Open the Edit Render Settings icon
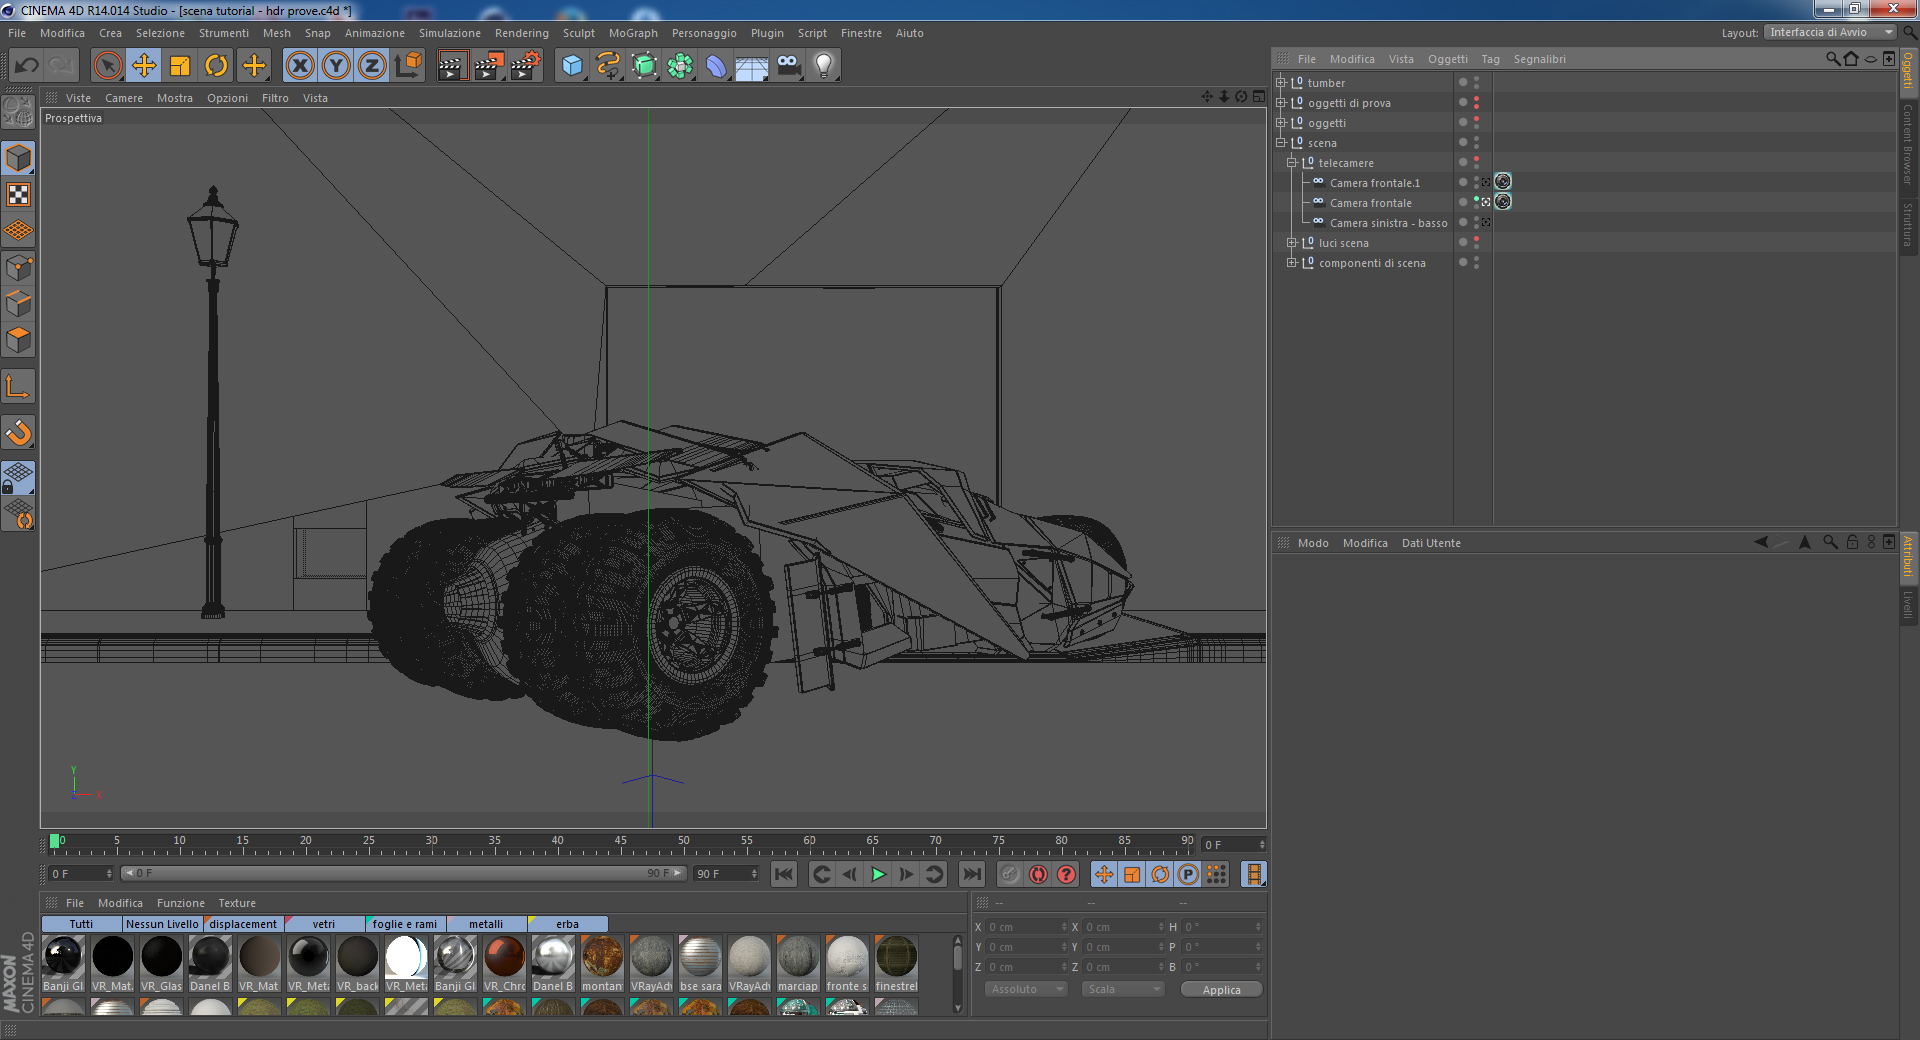Viewport: 1920px width, 1040px height. pos(525,66)
